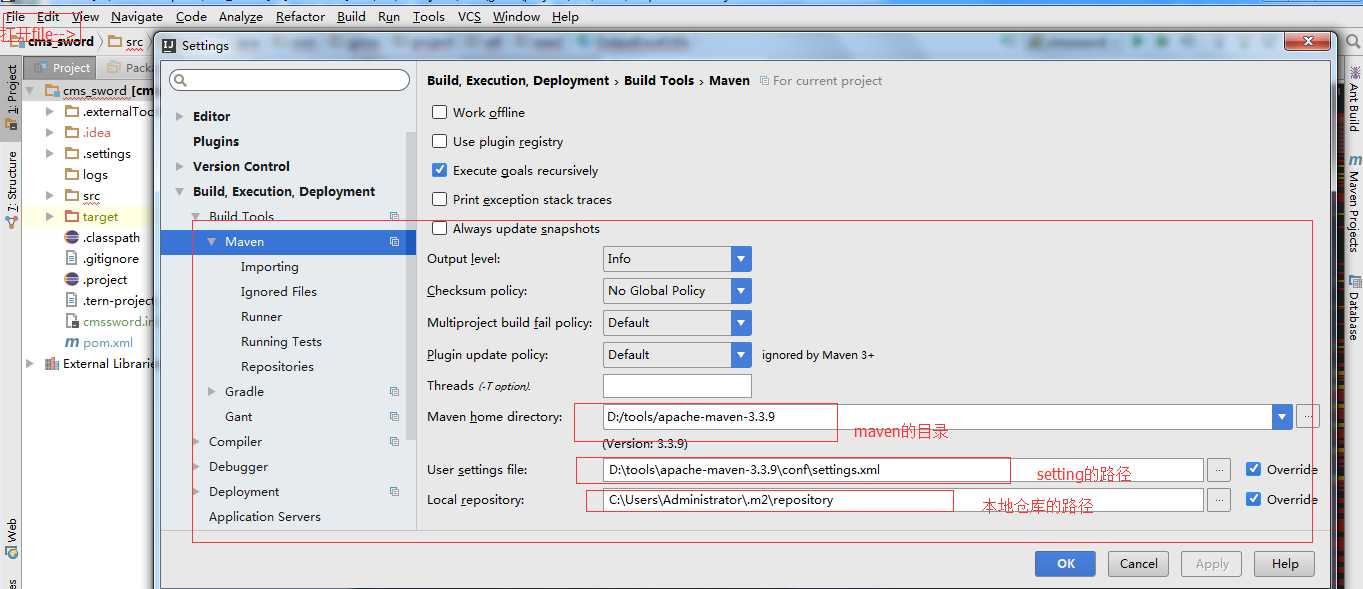Select Importing under Maven

pyautogui.click(x=269, y=267)
